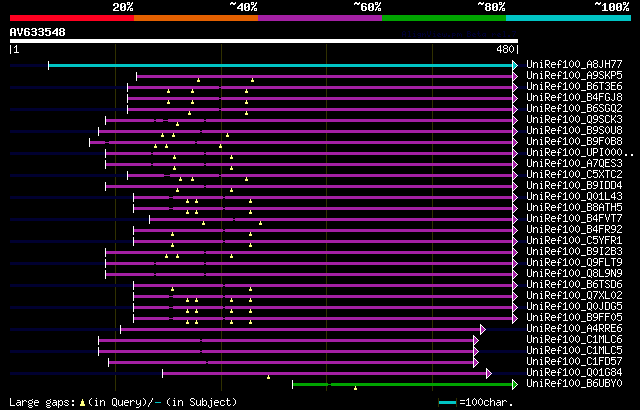Click UniRef100_Q7XL02 text
Image resolution: width=640 pixels, height=410 pixels.
click(x=574, y=296)
